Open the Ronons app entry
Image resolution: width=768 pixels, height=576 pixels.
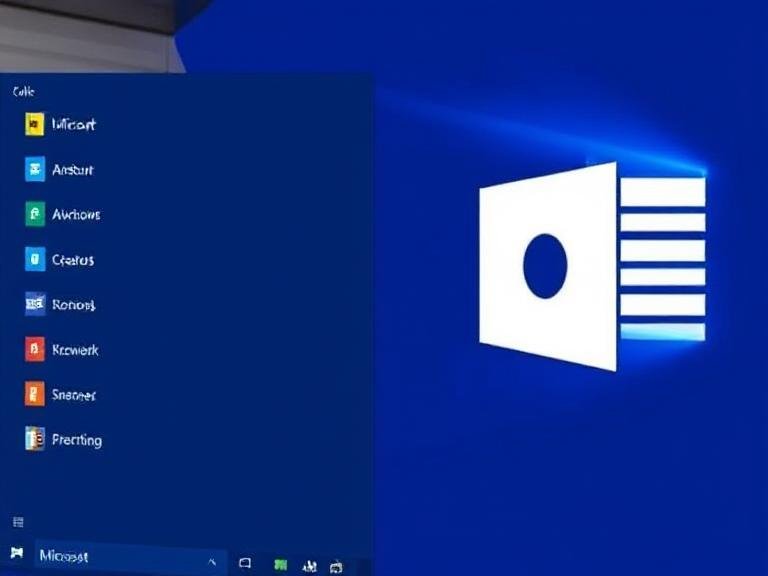[73, 305]
